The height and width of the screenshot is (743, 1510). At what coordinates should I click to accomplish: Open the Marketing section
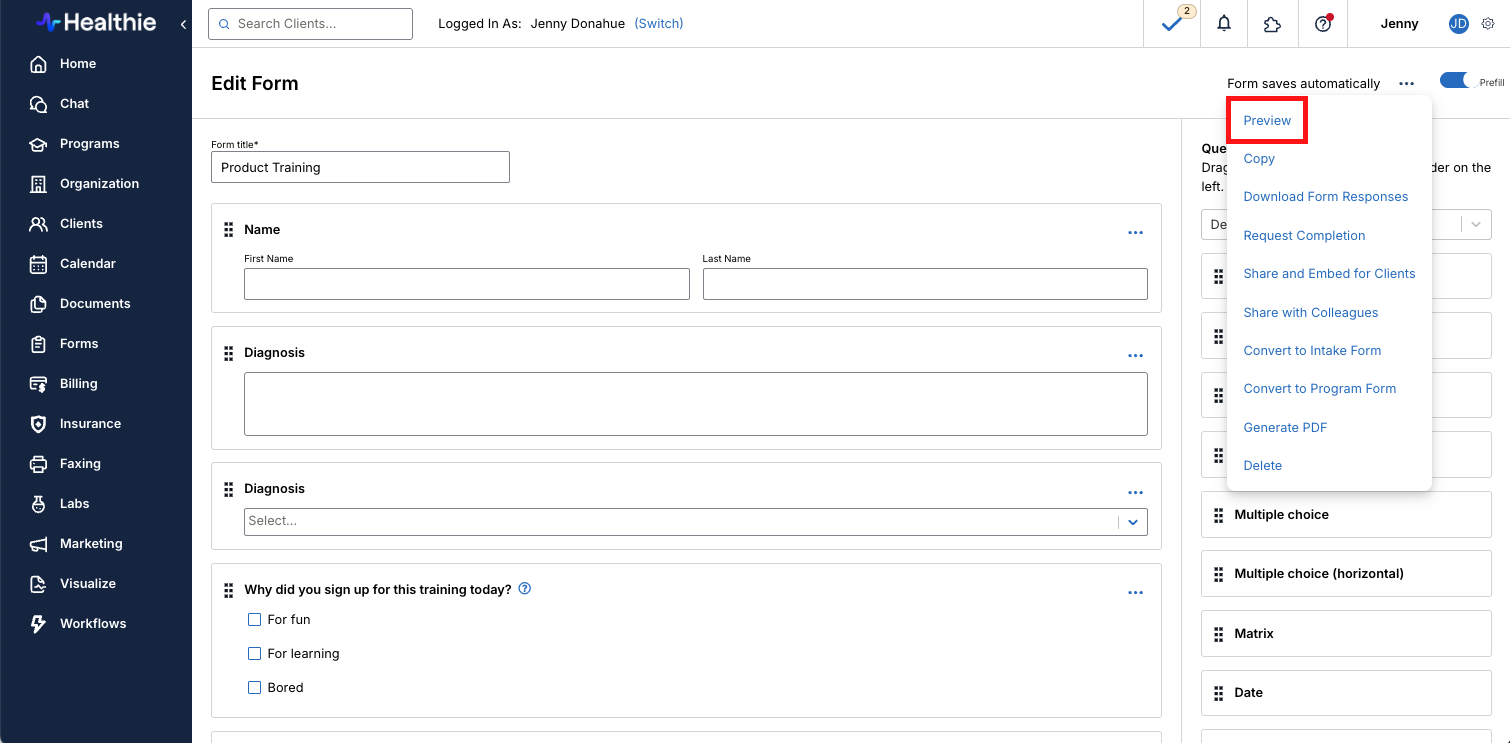tap(76, 544)
